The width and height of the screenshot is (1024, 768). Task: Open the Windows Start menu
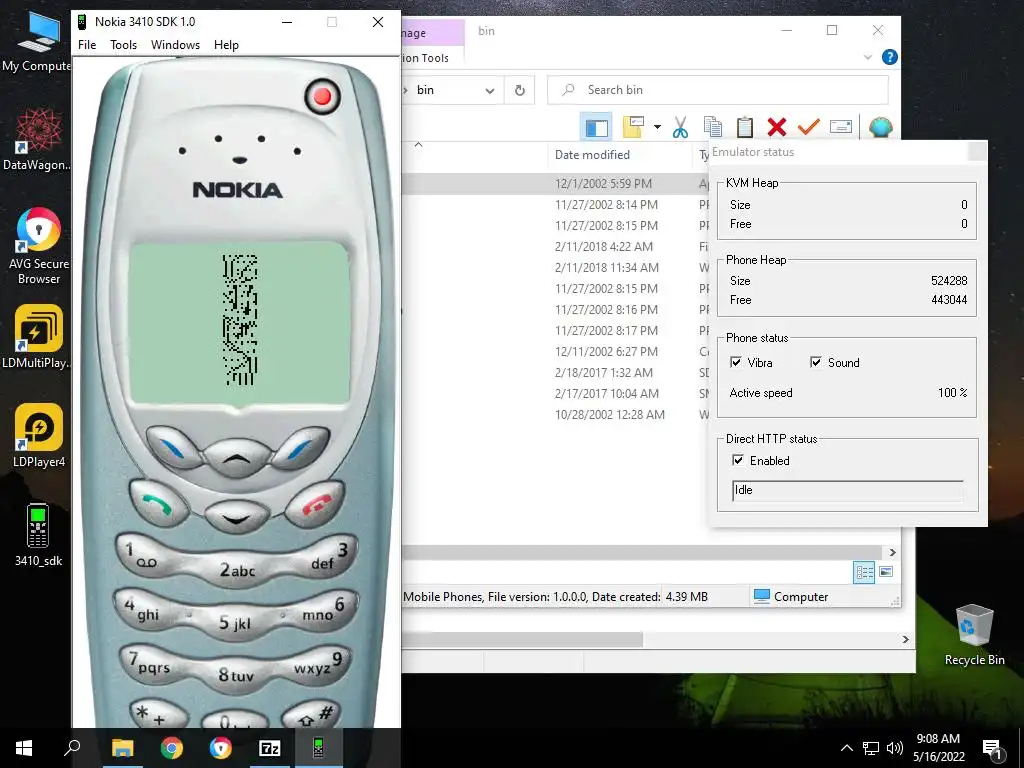point(24,748)
